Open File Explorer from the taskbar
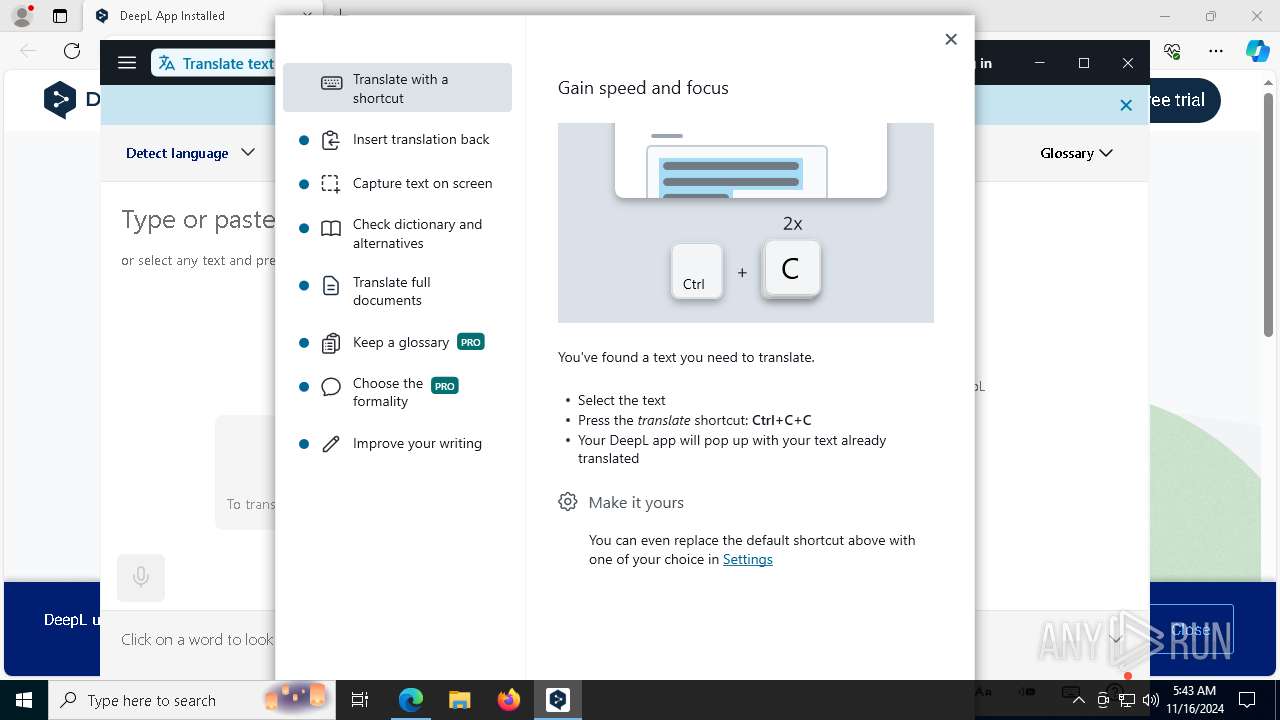The height and width of the screenshot is (720, 1280). pyautogui.click(x=460, y=700)
